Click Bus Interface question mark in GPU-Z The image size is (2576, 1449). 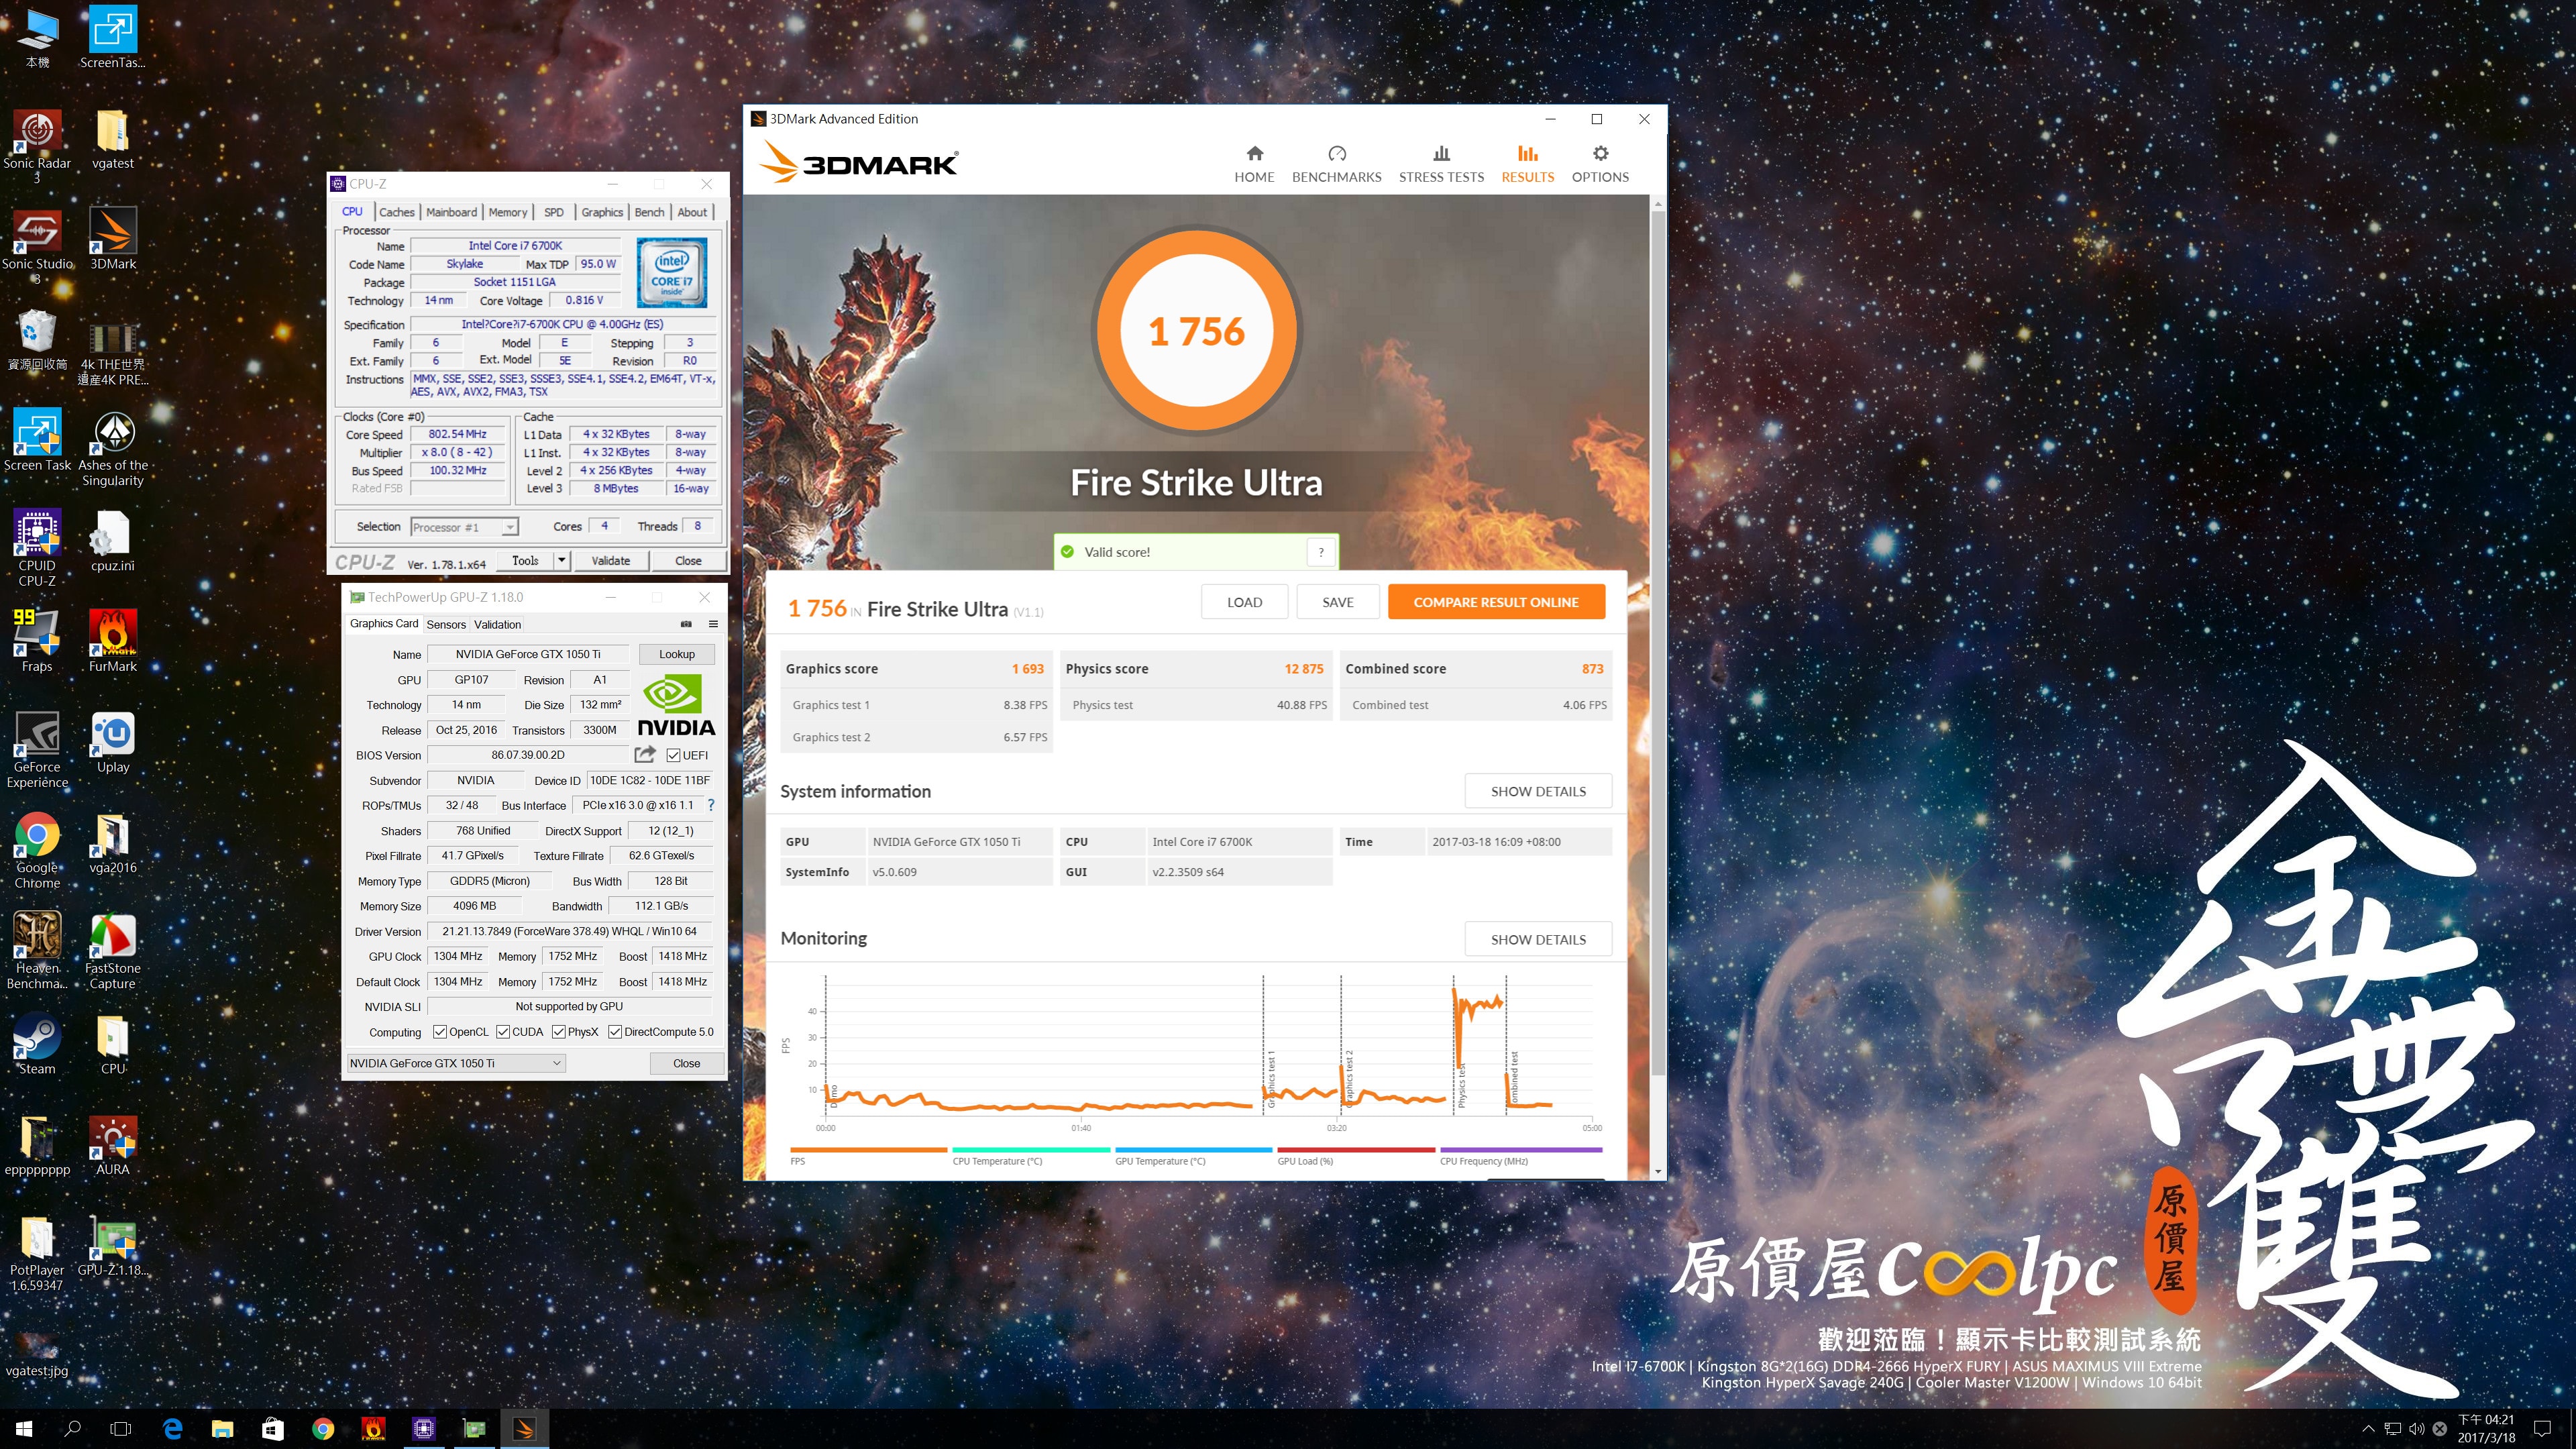click(711, 805)
